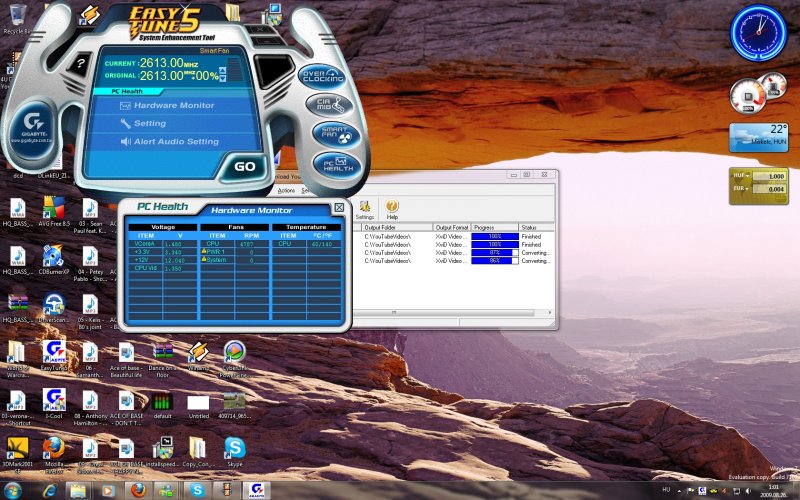The height and width of the screenshot is (500, 800).
Task: Click the PWR 1 fan warning entry
Action: coord(235,252)
